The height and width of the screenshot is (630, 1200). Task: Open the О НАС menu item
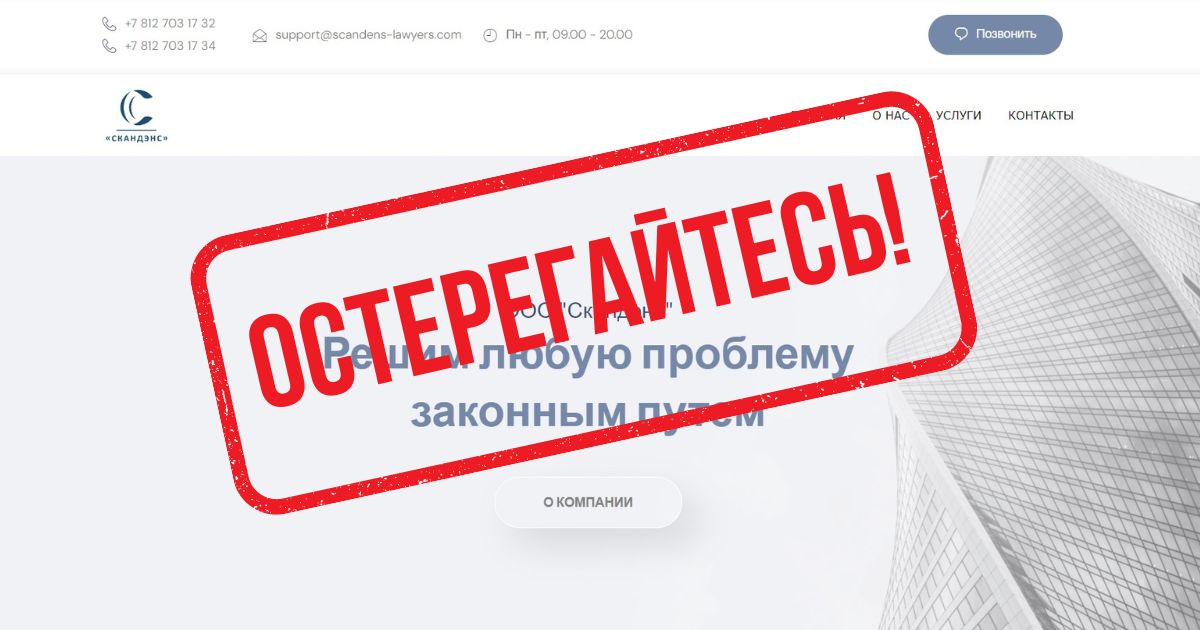tap(890, 115)
